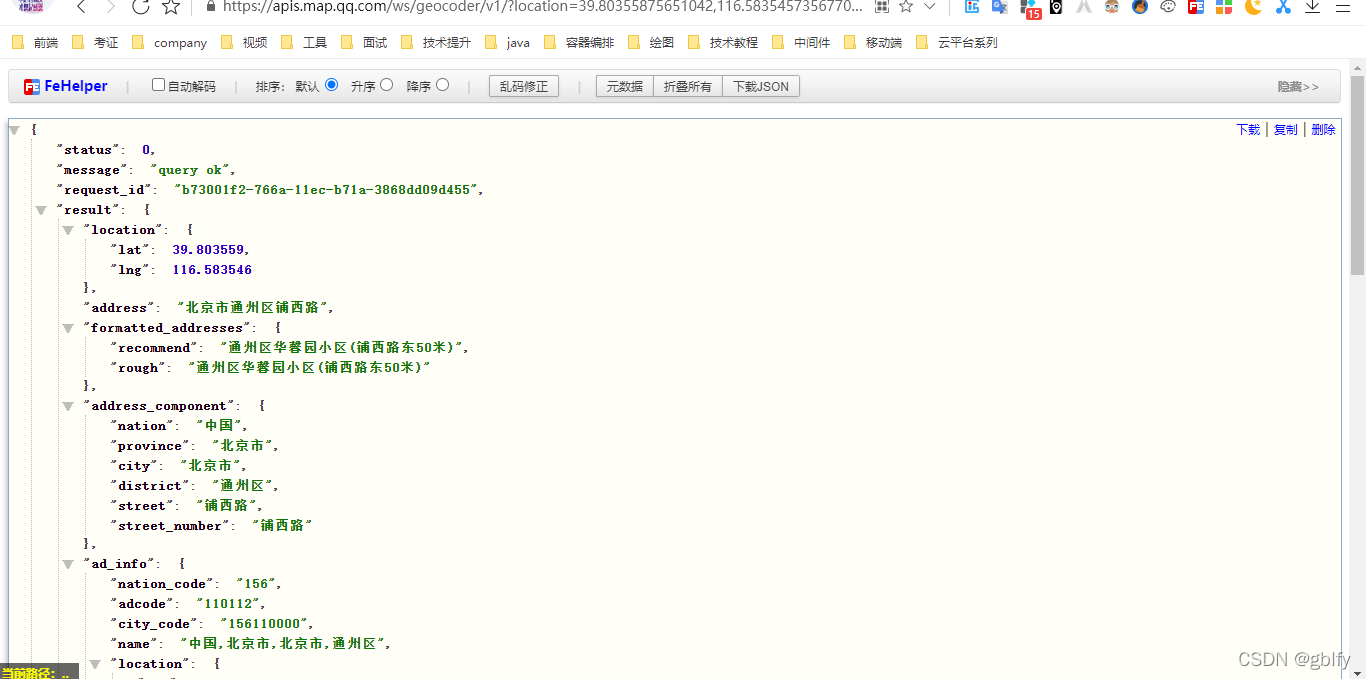The image size is (1366, 679).
Task: Collapse the "address_component" node
Action: (68, 406)
